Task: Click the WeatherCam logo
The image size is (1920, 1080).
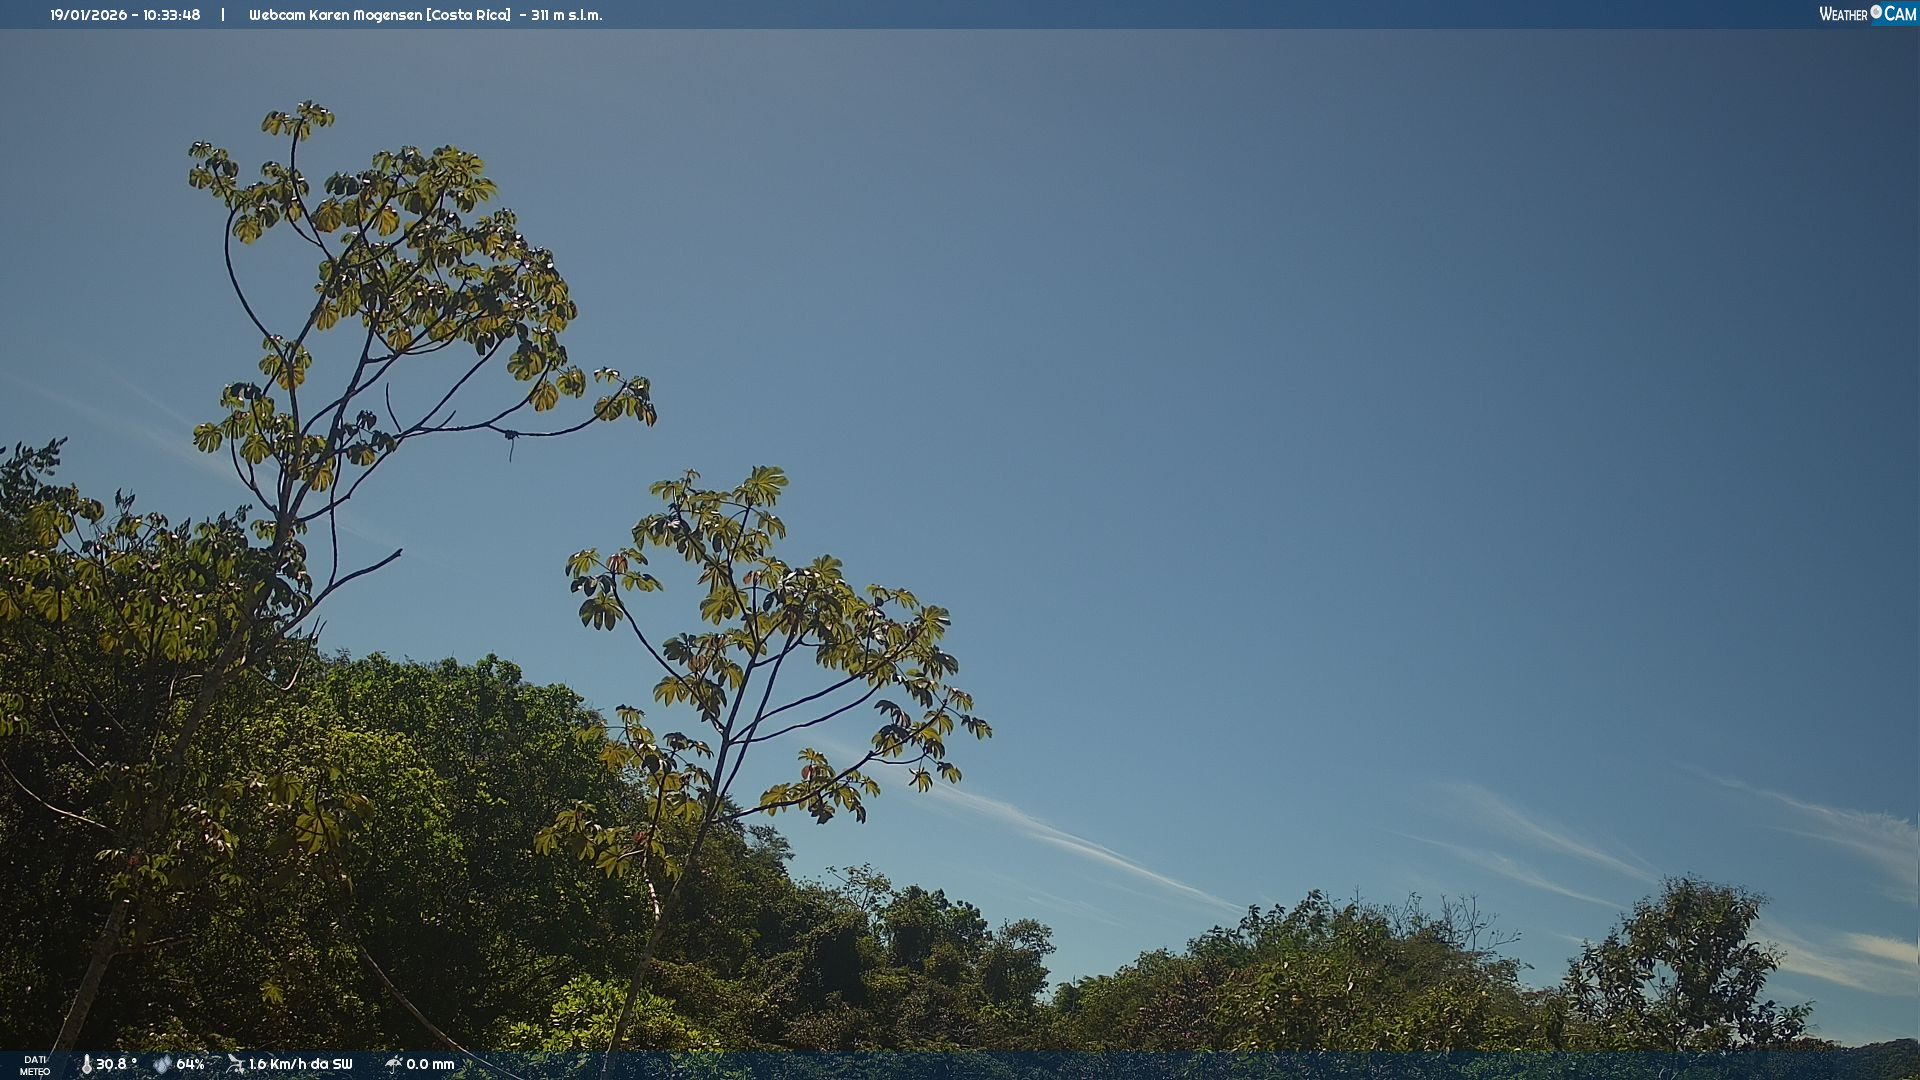Action: (1867, 14)
